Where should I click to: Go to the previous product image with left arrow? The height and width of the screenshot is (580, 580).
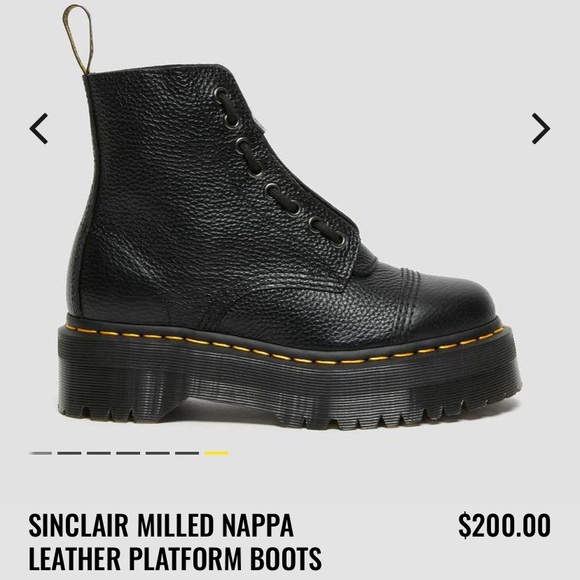click(39, 128)
